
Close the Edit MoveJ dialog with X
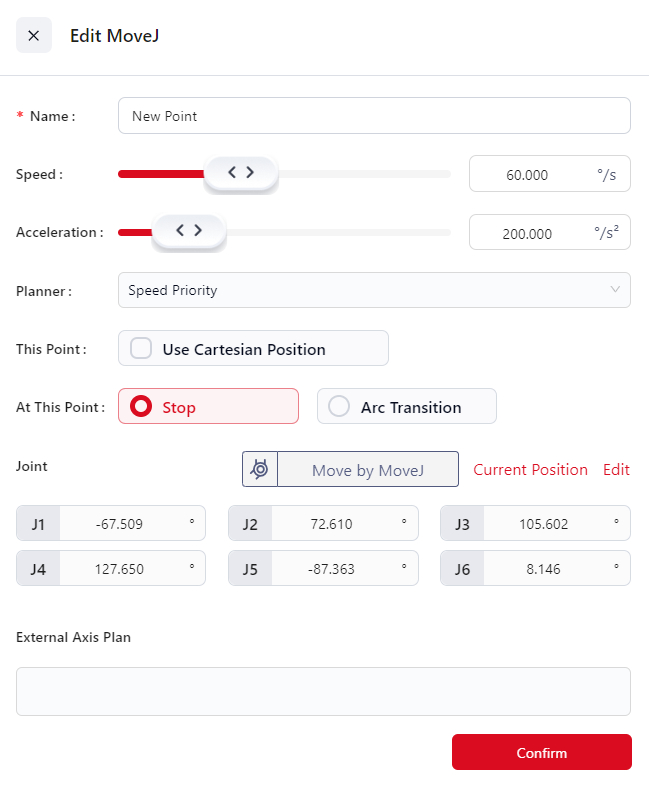34,36
